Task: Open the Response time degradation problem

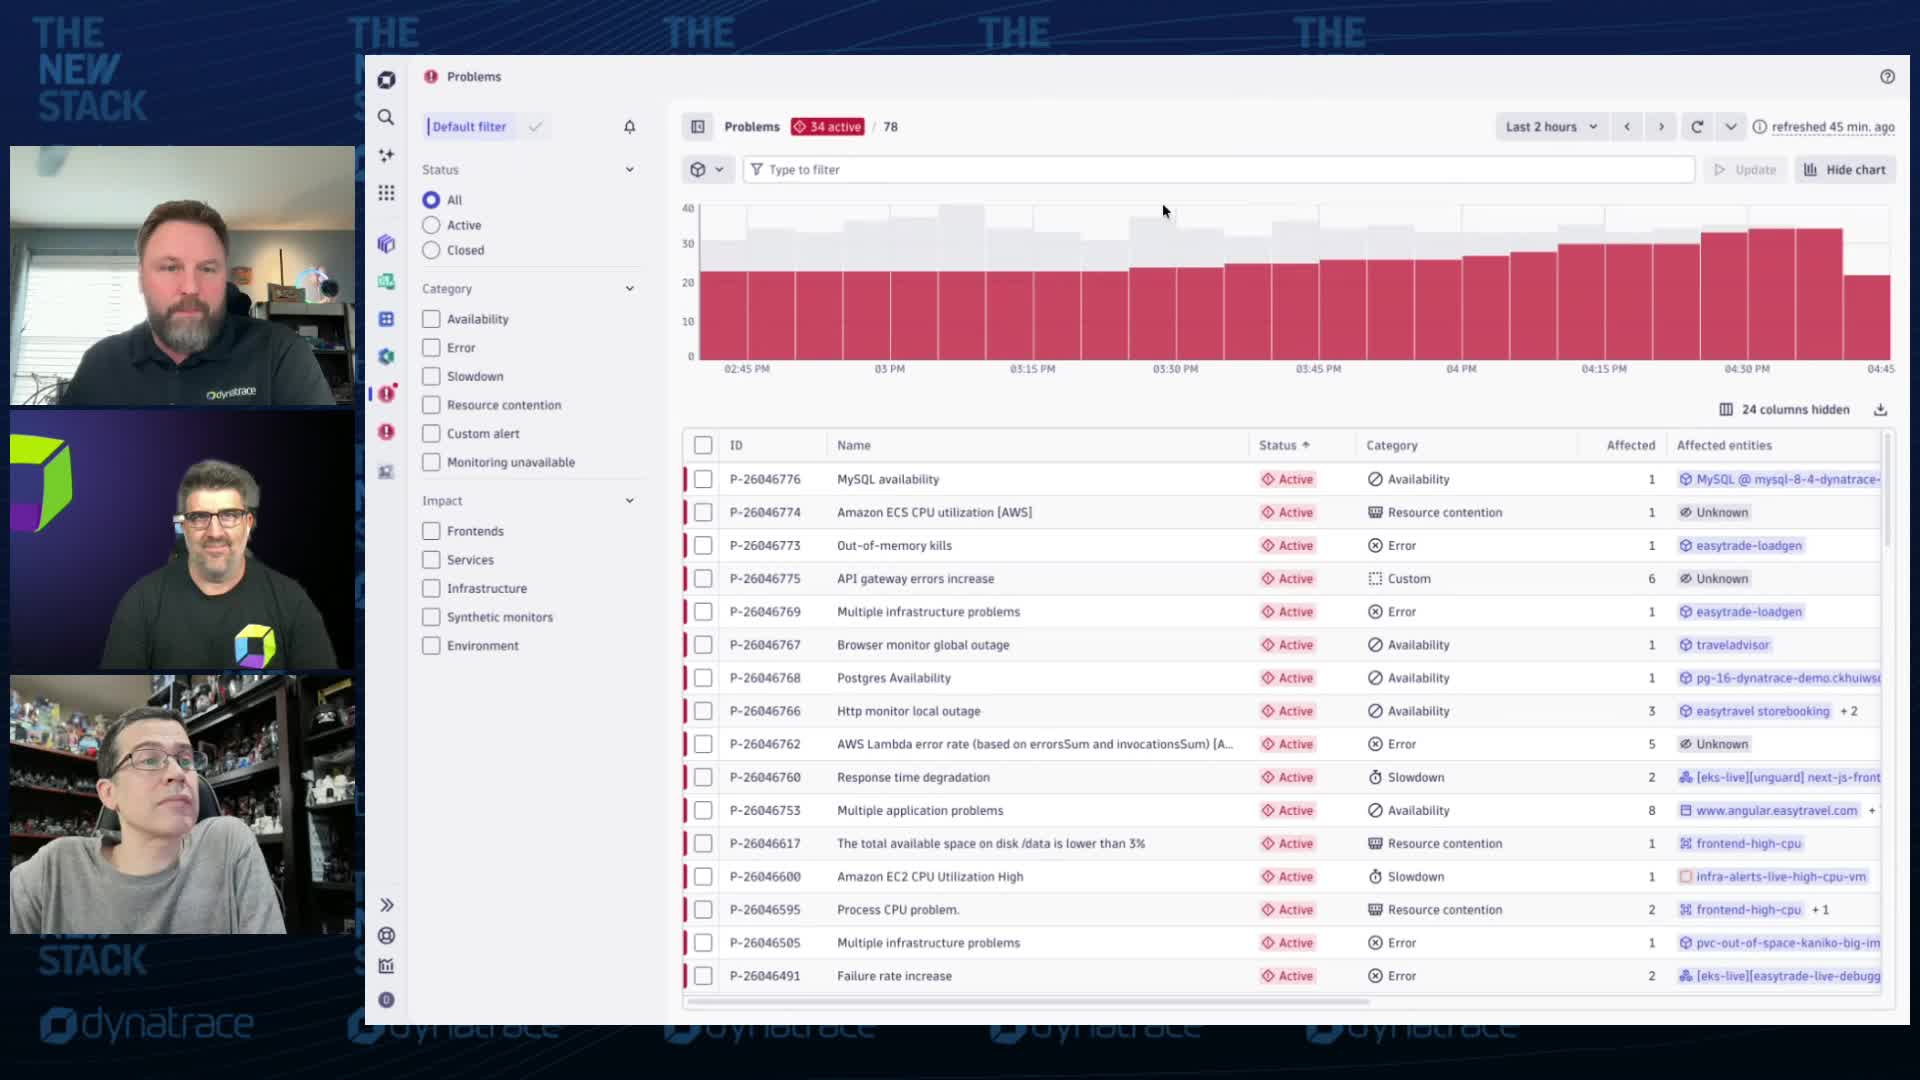Action: (x=913, y=778)
